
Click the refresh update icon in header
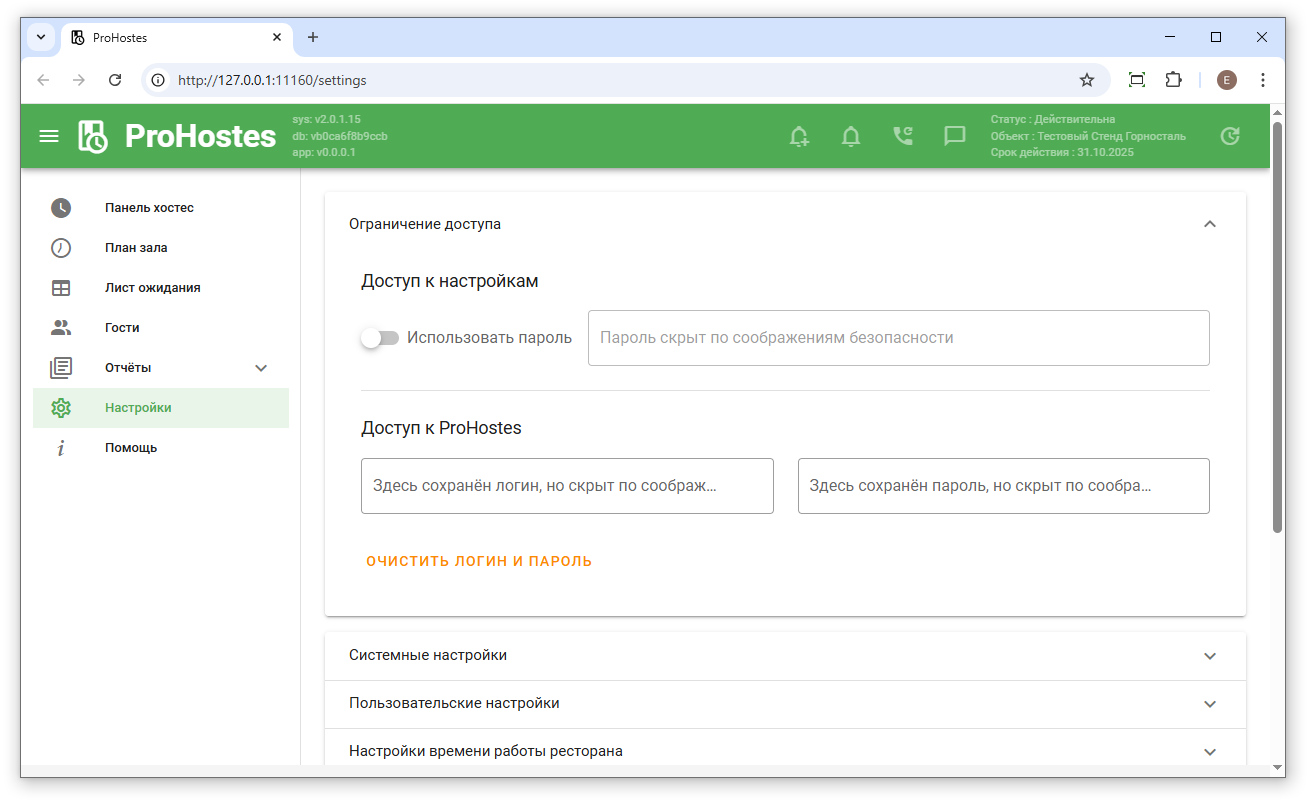[x=1231, y=136]
